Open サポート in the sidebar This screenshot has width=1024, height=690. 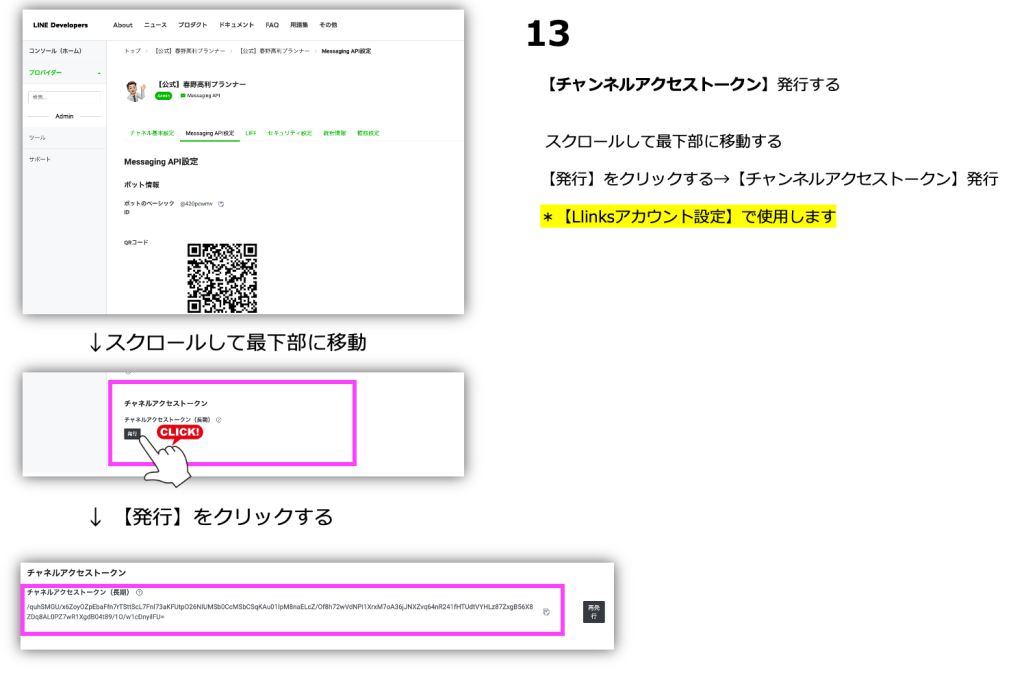[40, 159]
